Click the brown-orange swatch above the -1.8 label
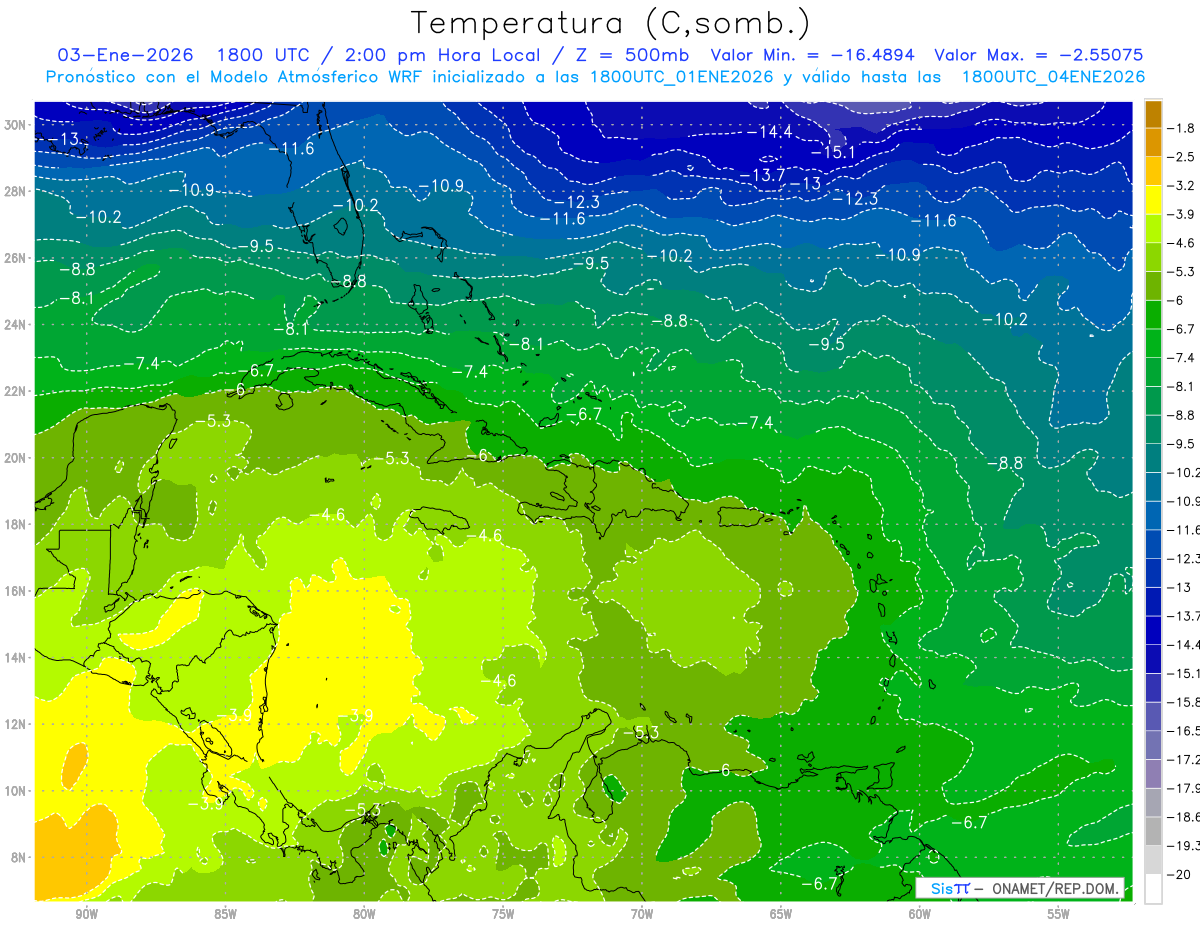 [x=1153, y=114]
